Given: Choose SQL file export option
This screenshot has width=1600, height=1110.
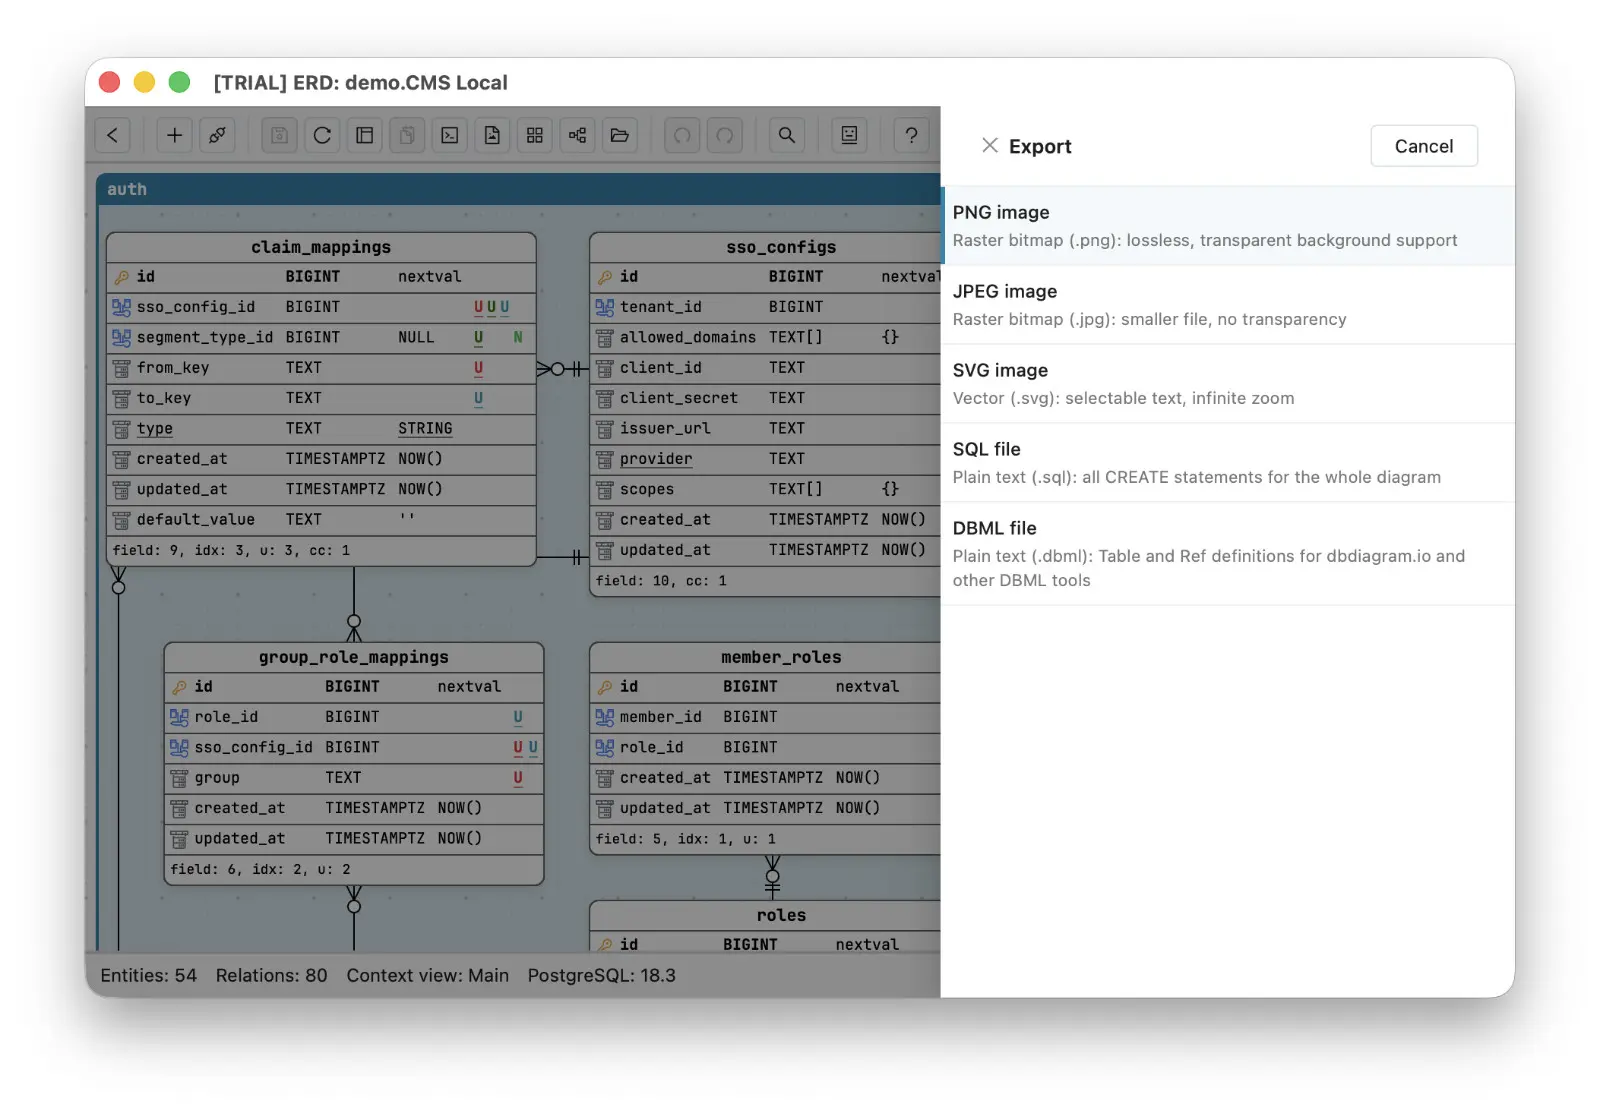Looking at the screenshot, I should pyautogui.click(x=1228, y=463).
